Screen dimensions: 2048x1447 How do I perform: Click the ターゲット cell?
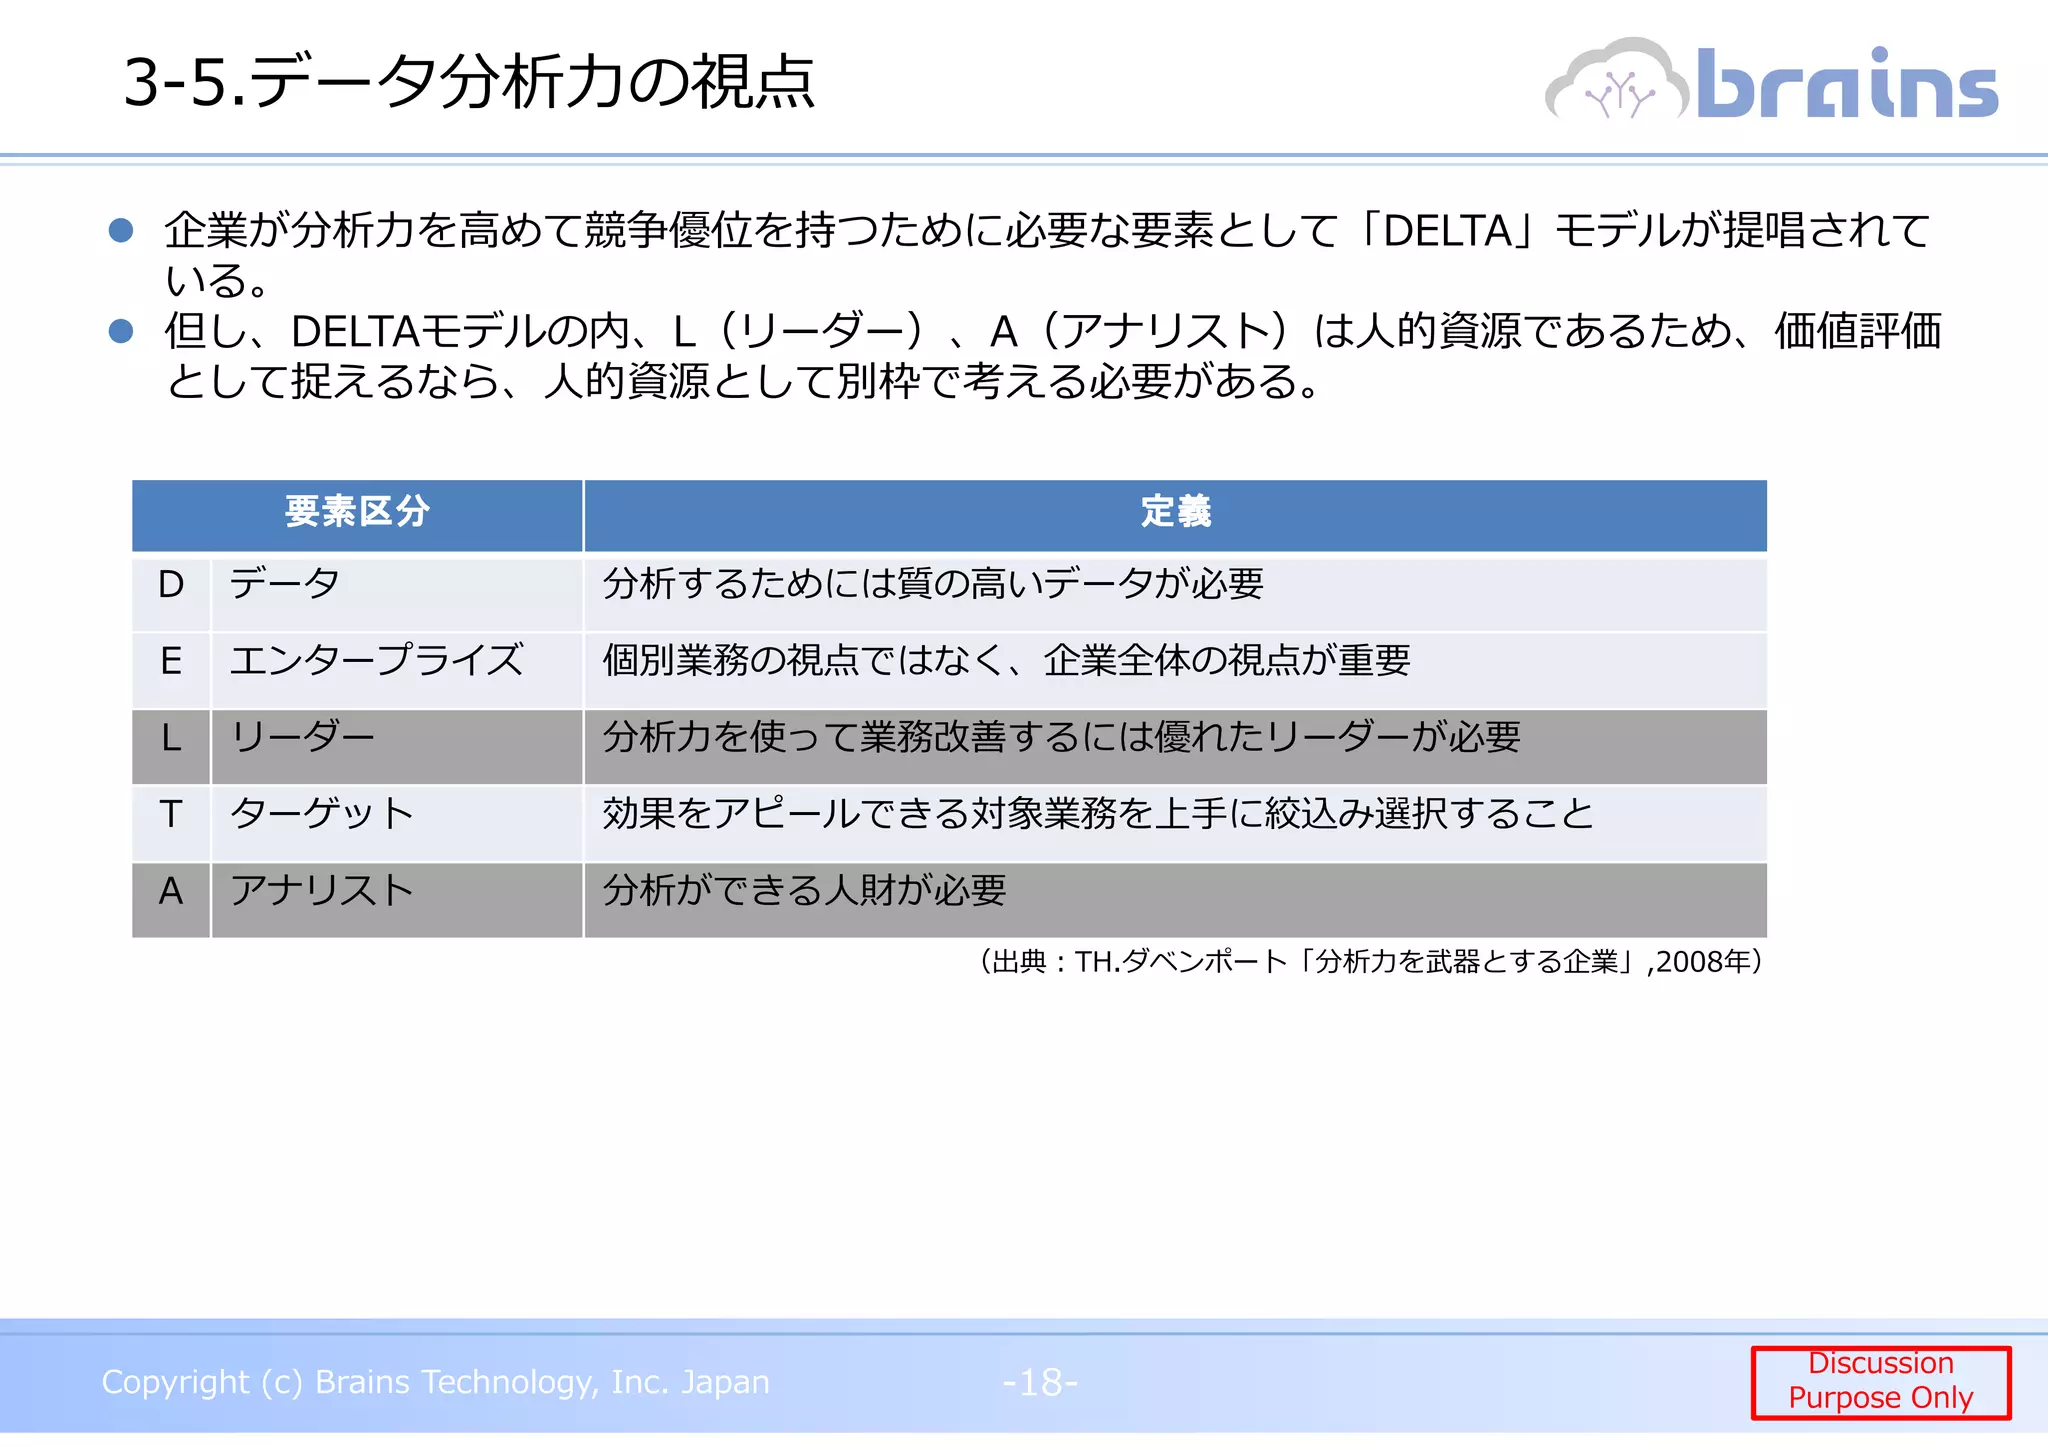(397, 824)
